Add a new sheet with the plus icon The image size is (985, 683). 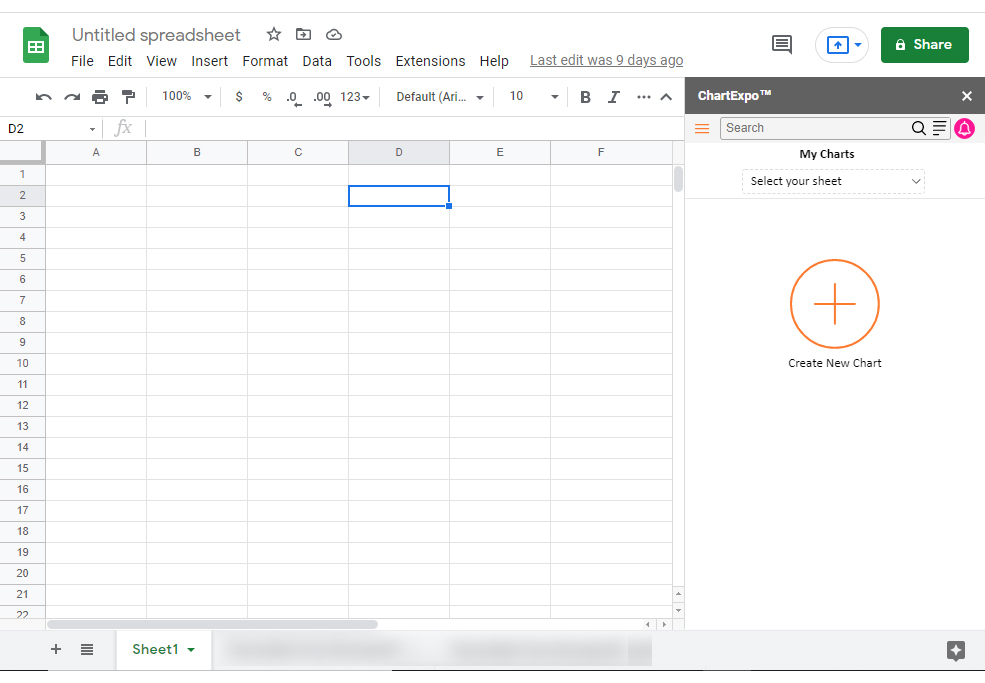[x=56, y=649]
